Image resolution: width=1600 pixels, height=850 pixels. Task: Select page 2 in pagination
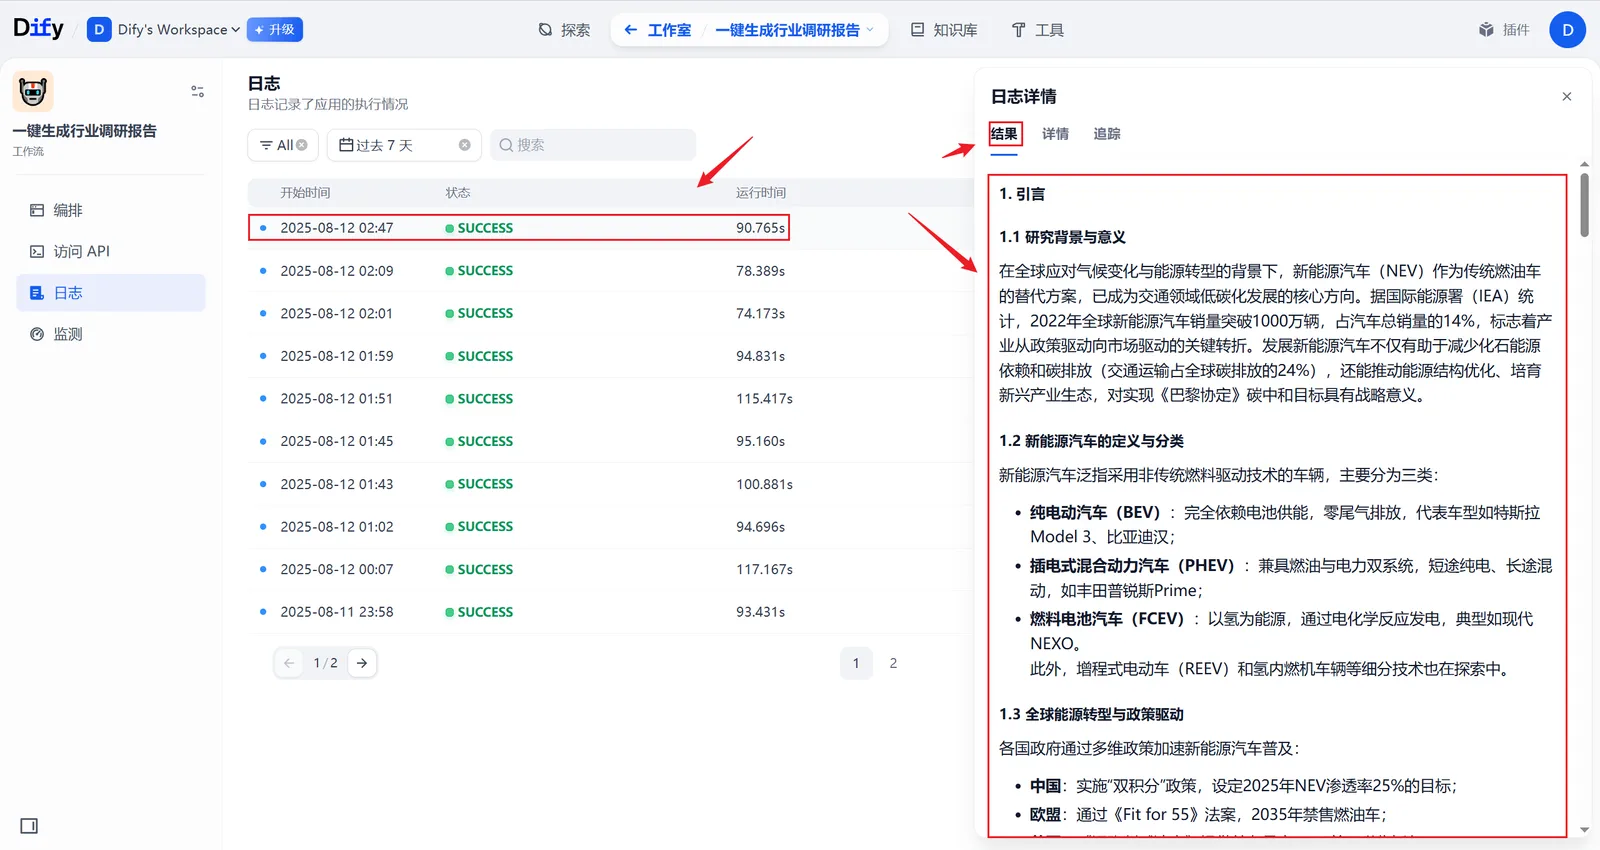pyautogui.click(x=893, y=663)
